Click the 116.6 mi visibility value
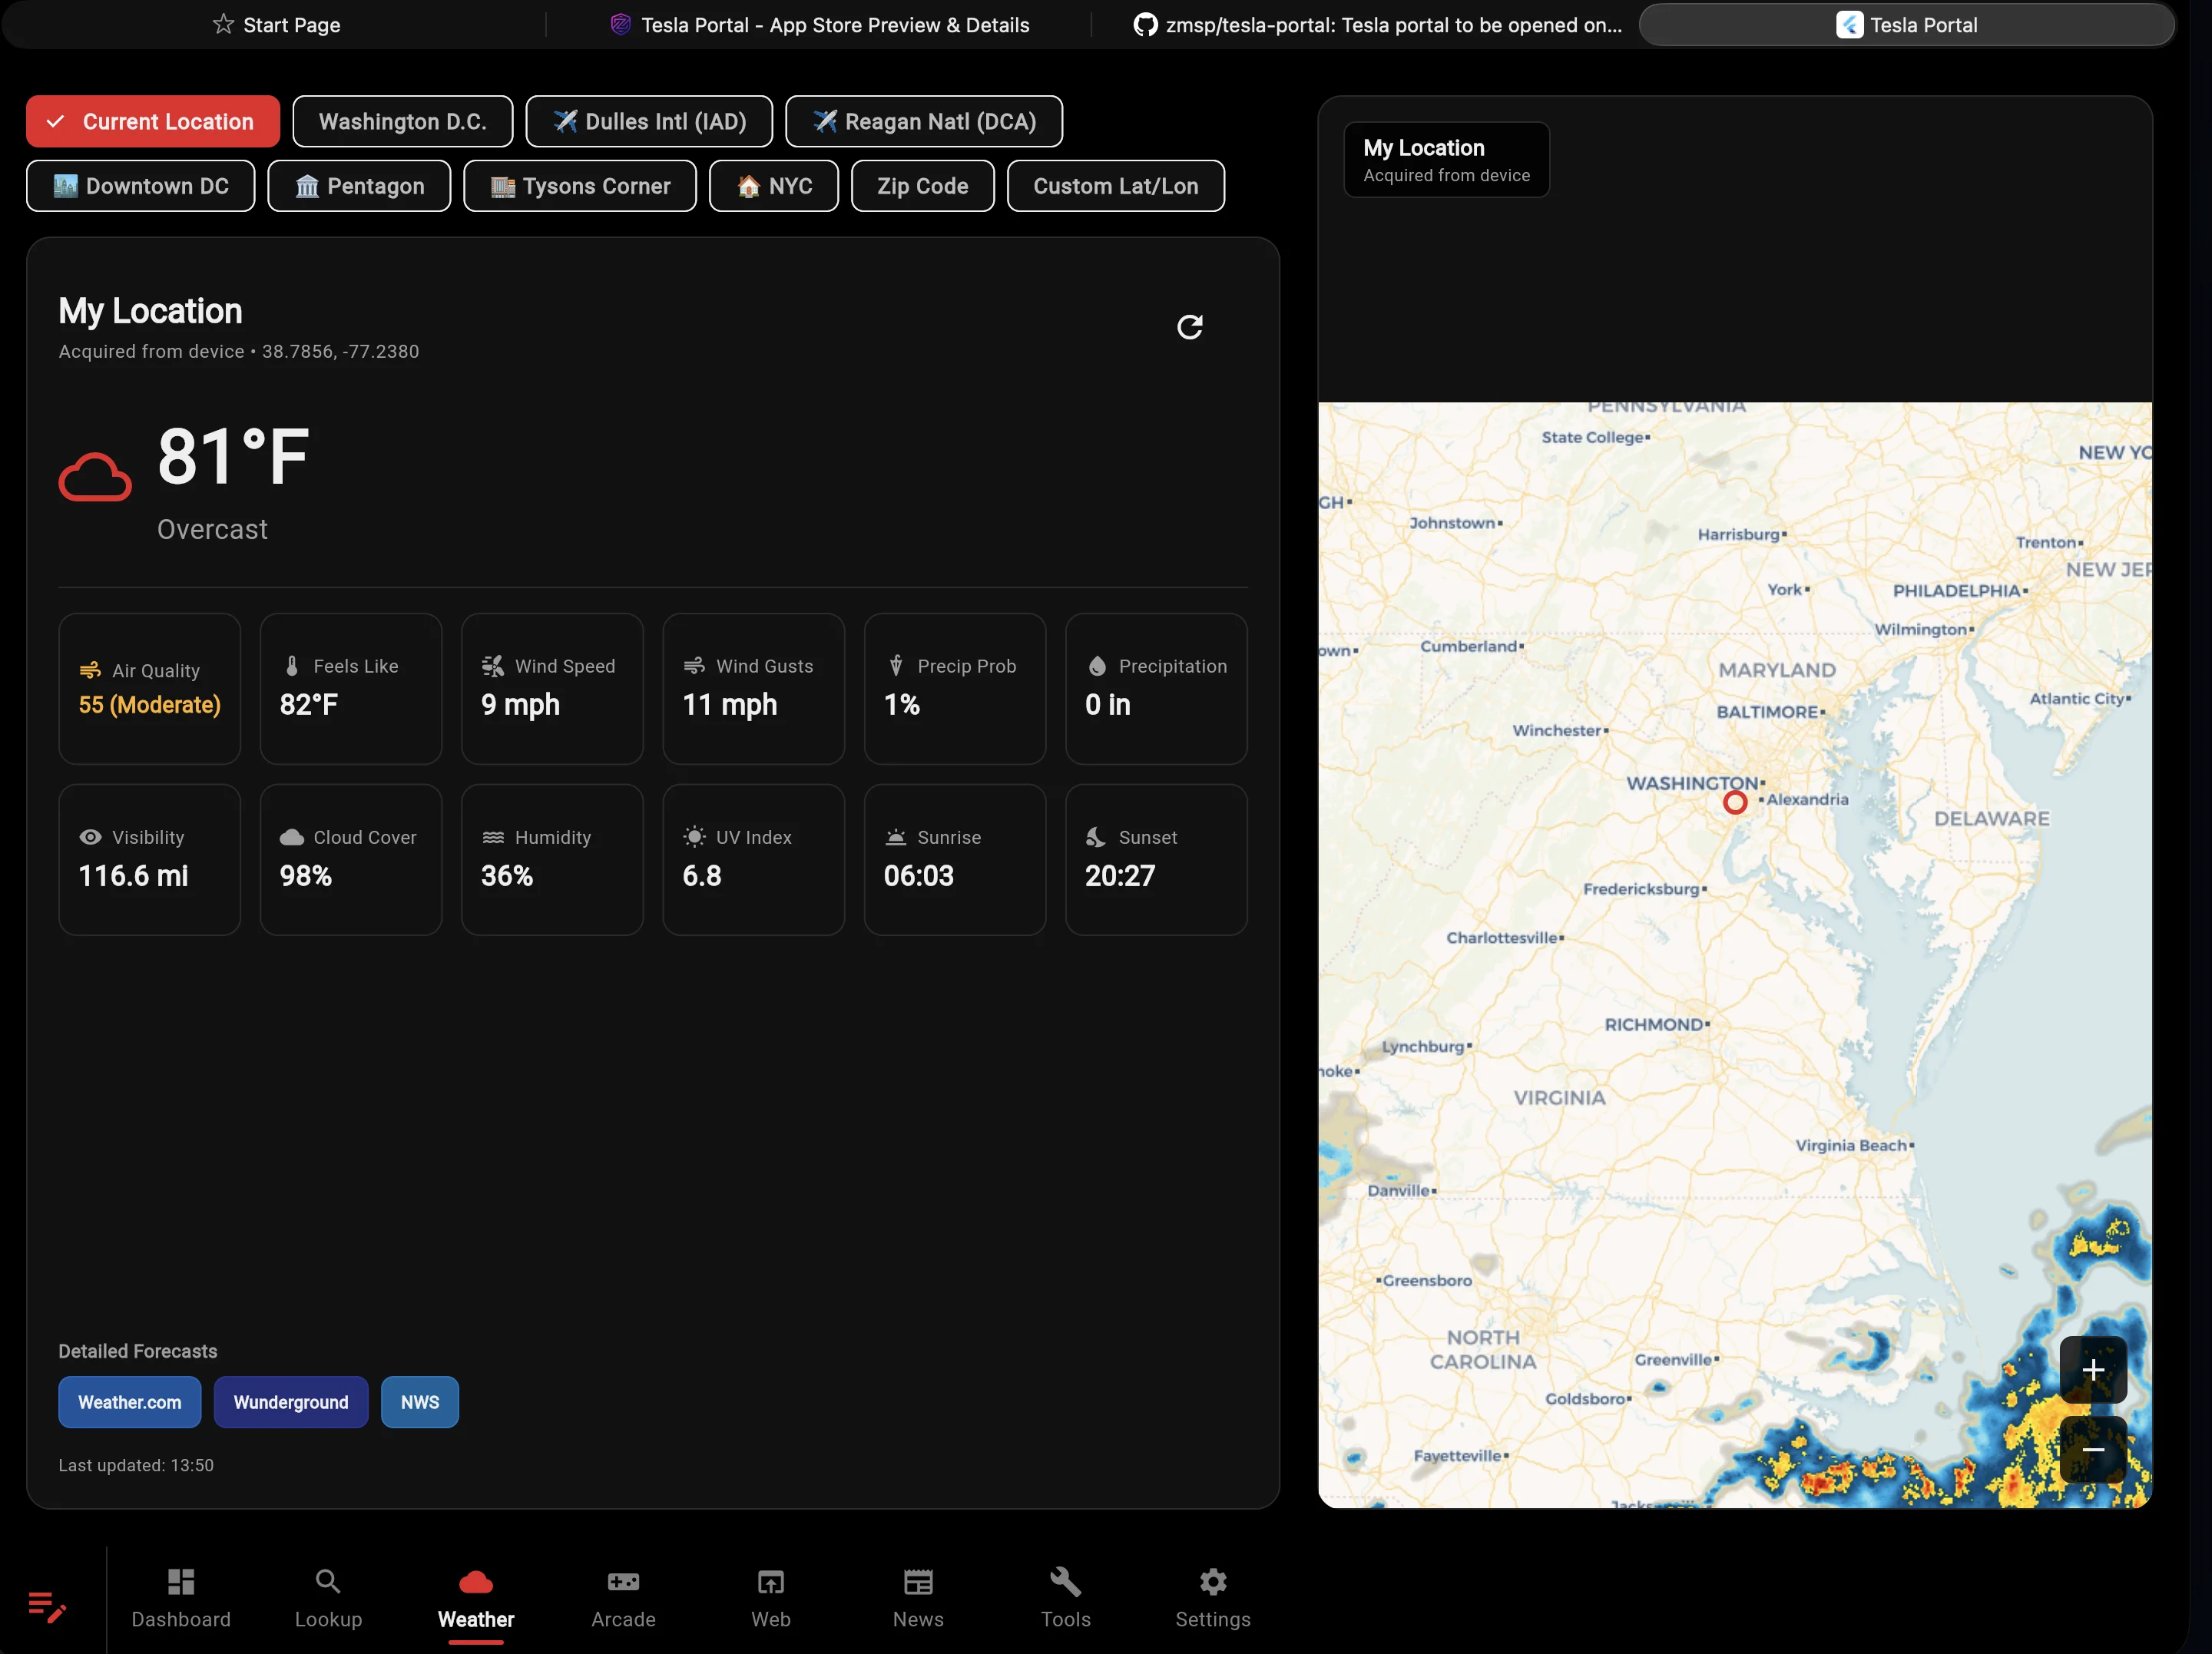The height and width of the screenshot is (1654, 2212). pyautogui.click(x=133, y=876)
